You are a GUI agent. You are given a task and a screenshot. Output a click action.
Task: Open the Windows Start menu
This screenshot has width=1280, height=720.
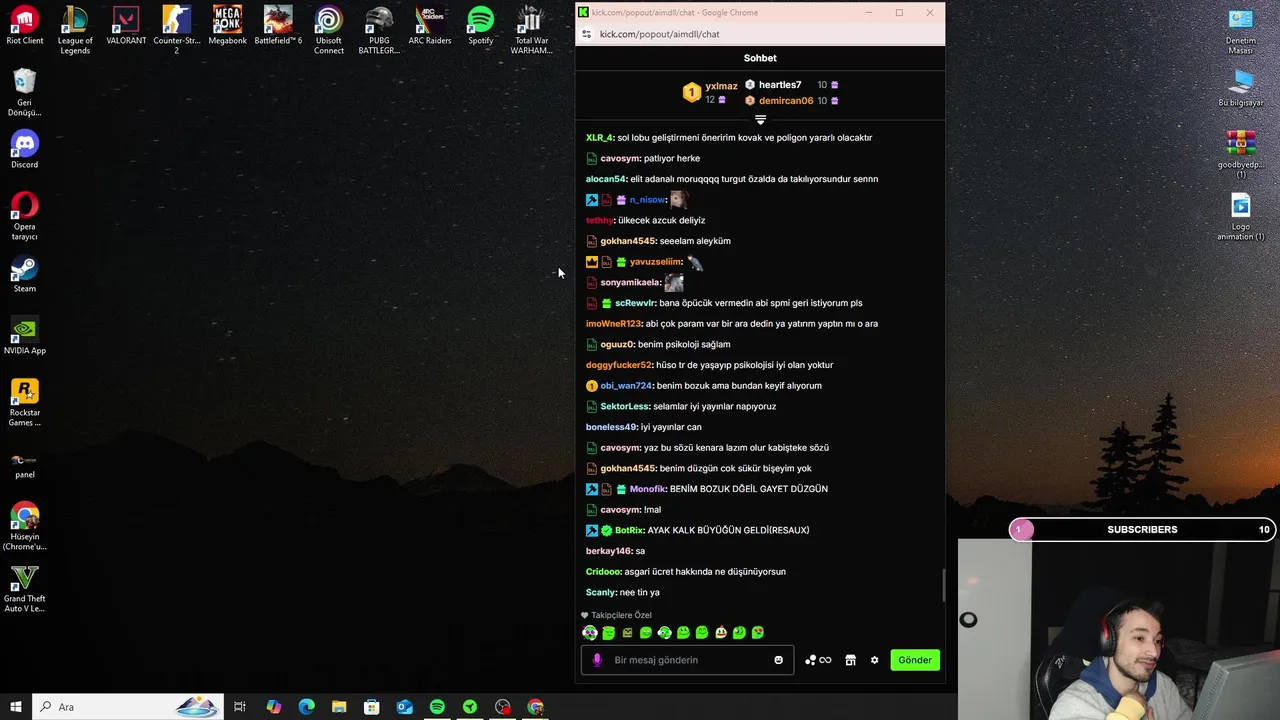coord(15,707)
